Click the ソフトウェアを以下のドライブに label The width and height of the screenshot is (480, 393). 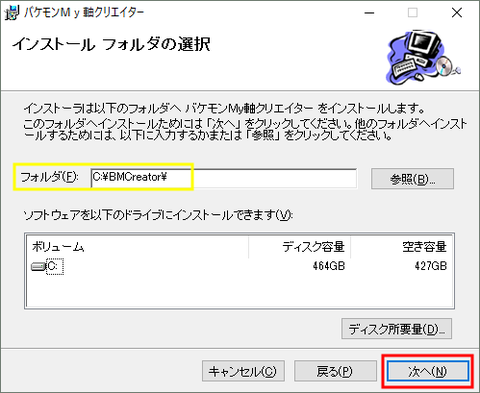(x=158, y=215)
